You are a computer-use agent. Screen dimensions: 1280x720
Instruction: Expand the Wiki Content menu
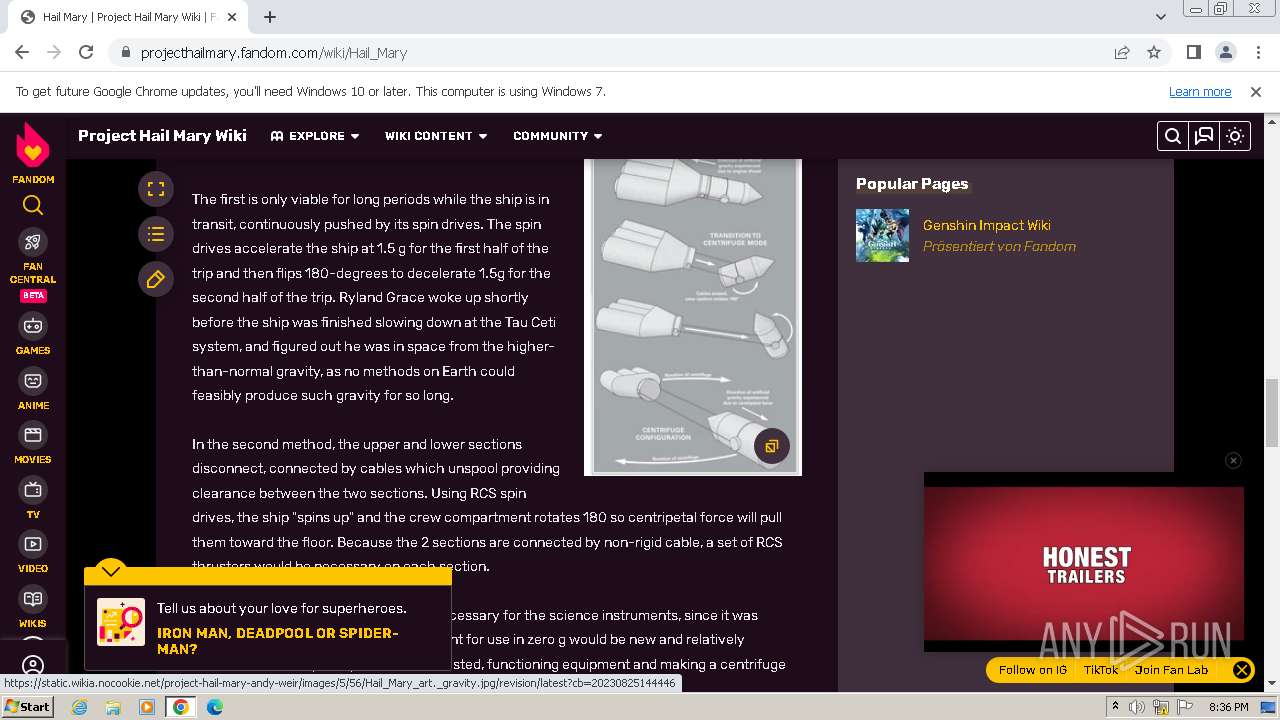click(436, 136)
